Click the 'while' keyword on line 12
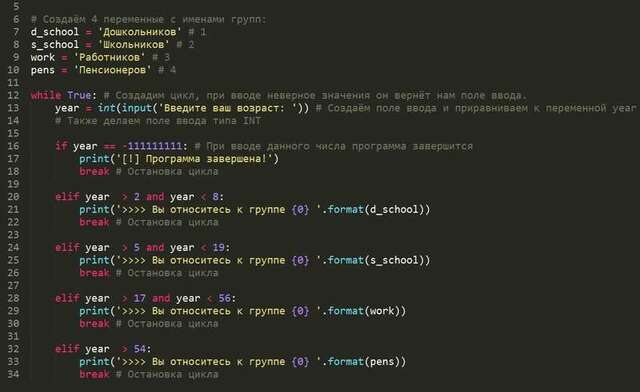 46,95
